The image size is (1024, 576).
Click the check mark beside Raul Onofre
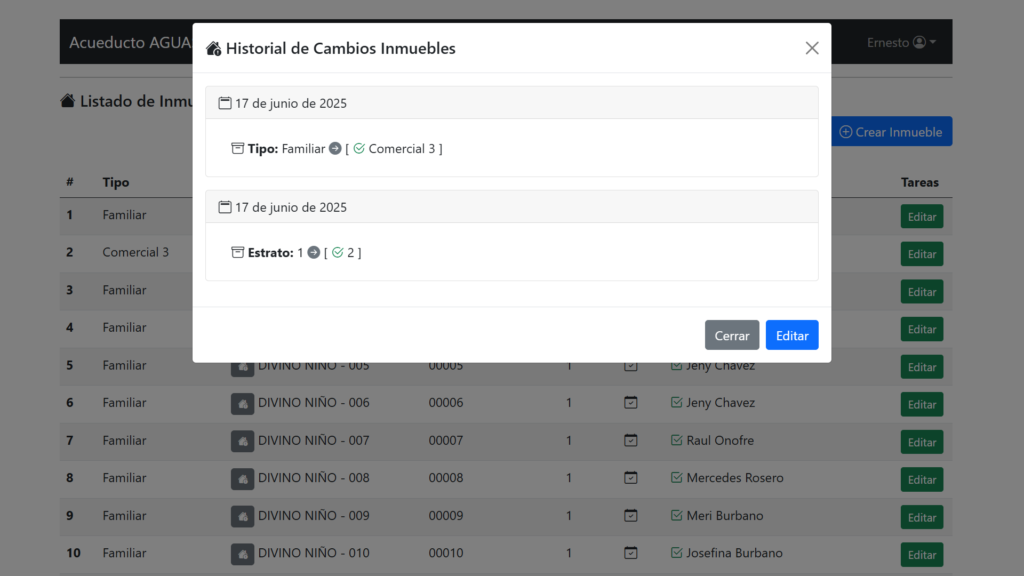coord(676,441)
